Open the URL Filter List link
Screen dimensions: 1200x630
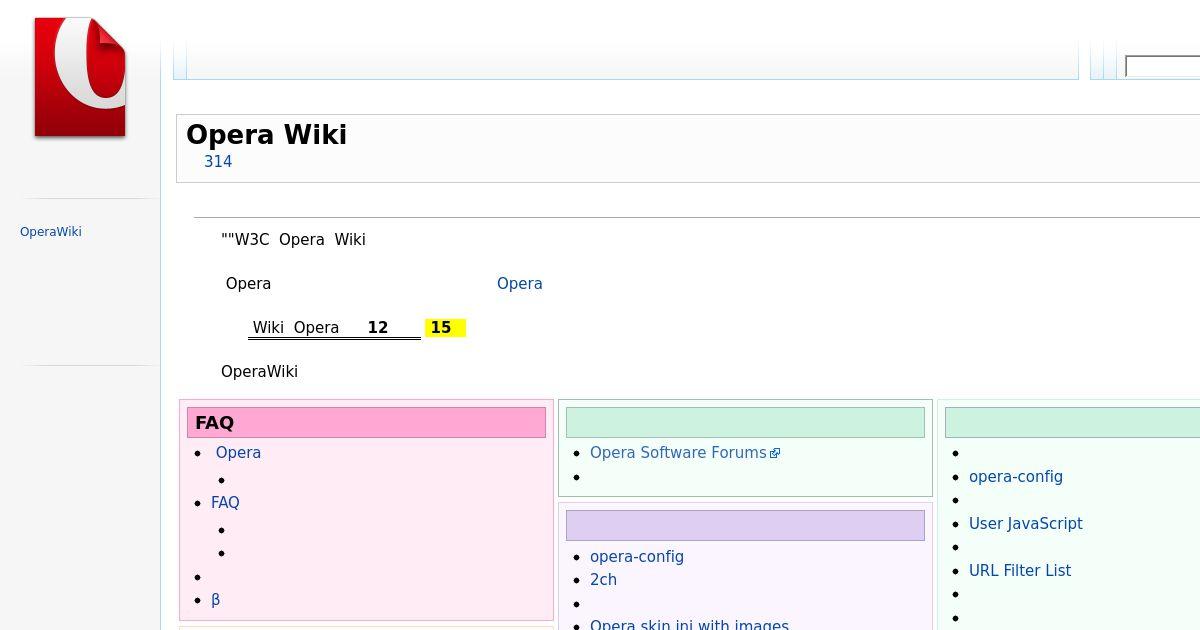tap(1020, 571)
